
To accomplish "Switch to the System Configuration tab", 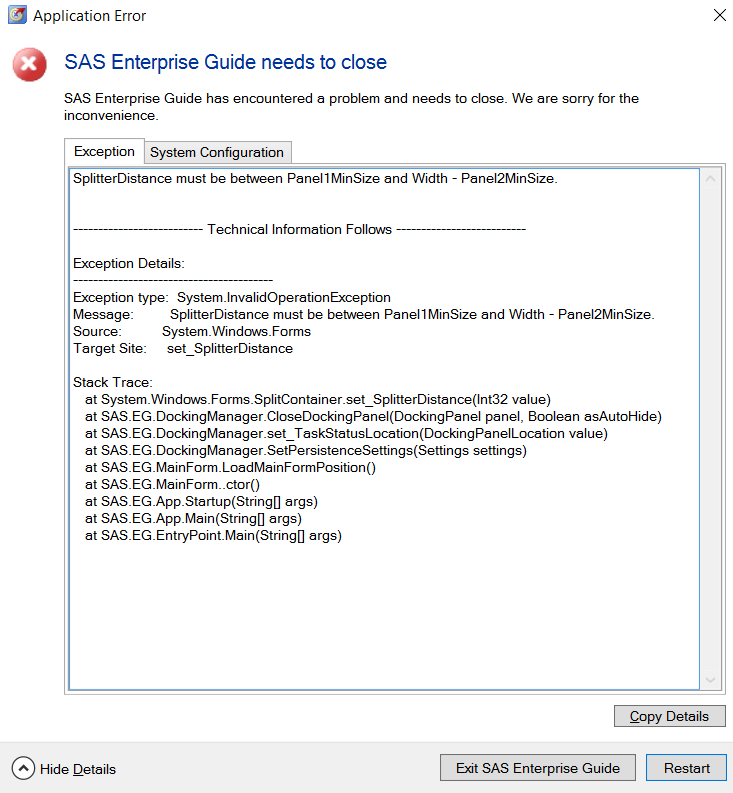I will tap(217, 153).
